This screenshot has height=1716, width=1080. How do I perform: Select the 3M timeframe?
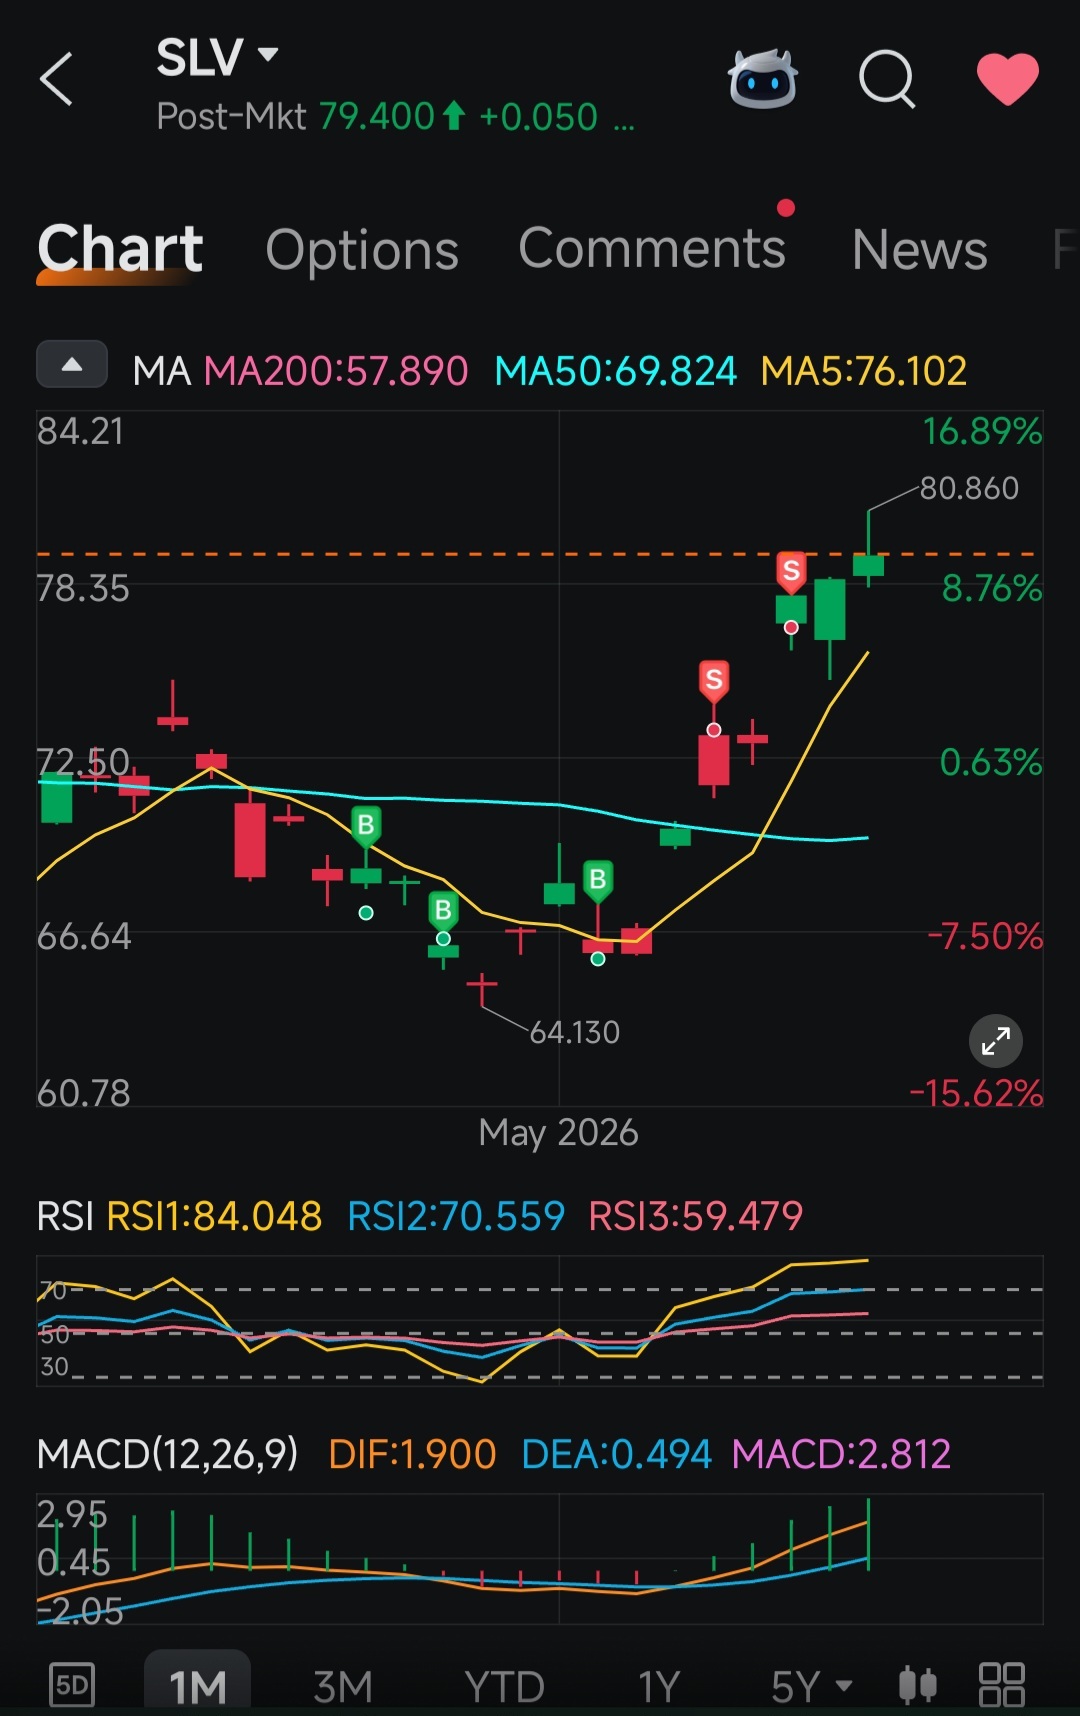343,1687
